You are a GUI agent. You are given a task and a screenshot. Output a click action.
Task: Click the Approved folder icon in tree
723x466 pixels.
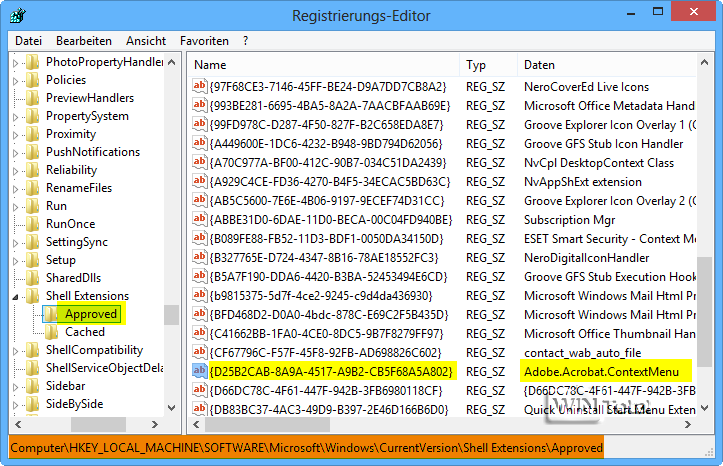pyautogui.click(x=51, y=314)
